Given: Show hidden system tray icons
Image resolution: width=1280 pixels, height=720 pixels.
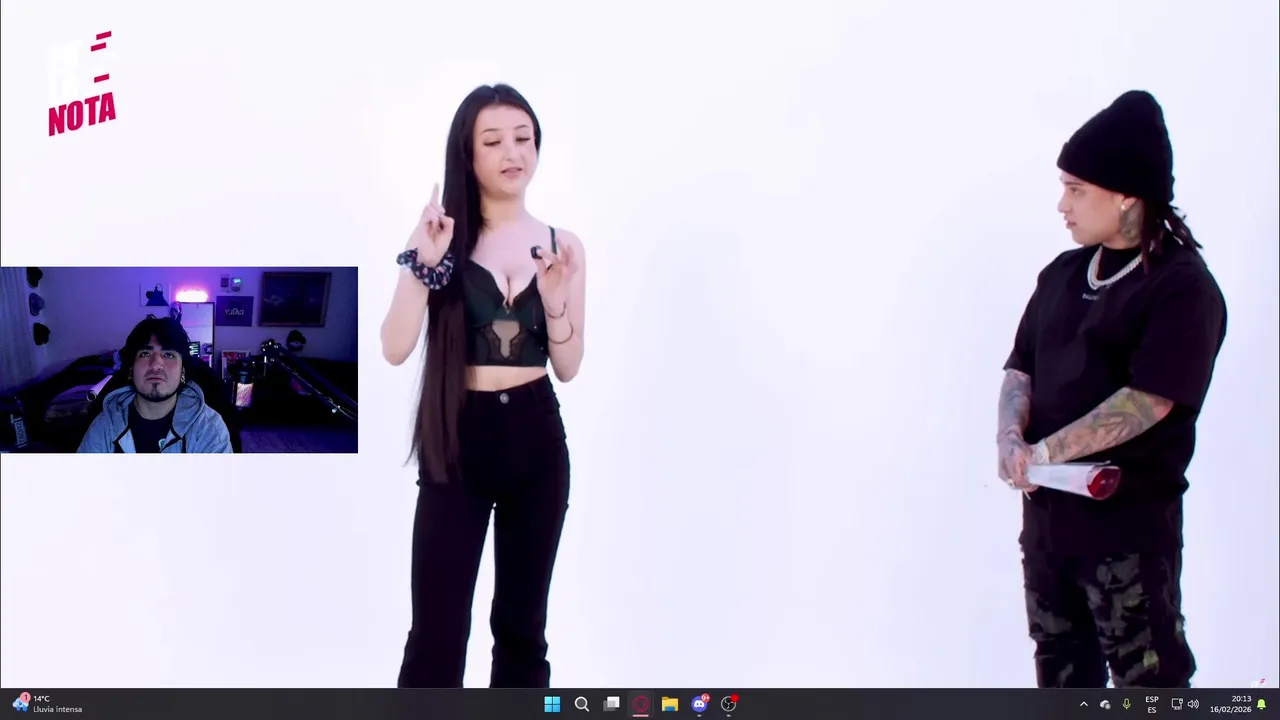Looking at the screenshot, I should pyautogui.click(x=1083, y=704).
